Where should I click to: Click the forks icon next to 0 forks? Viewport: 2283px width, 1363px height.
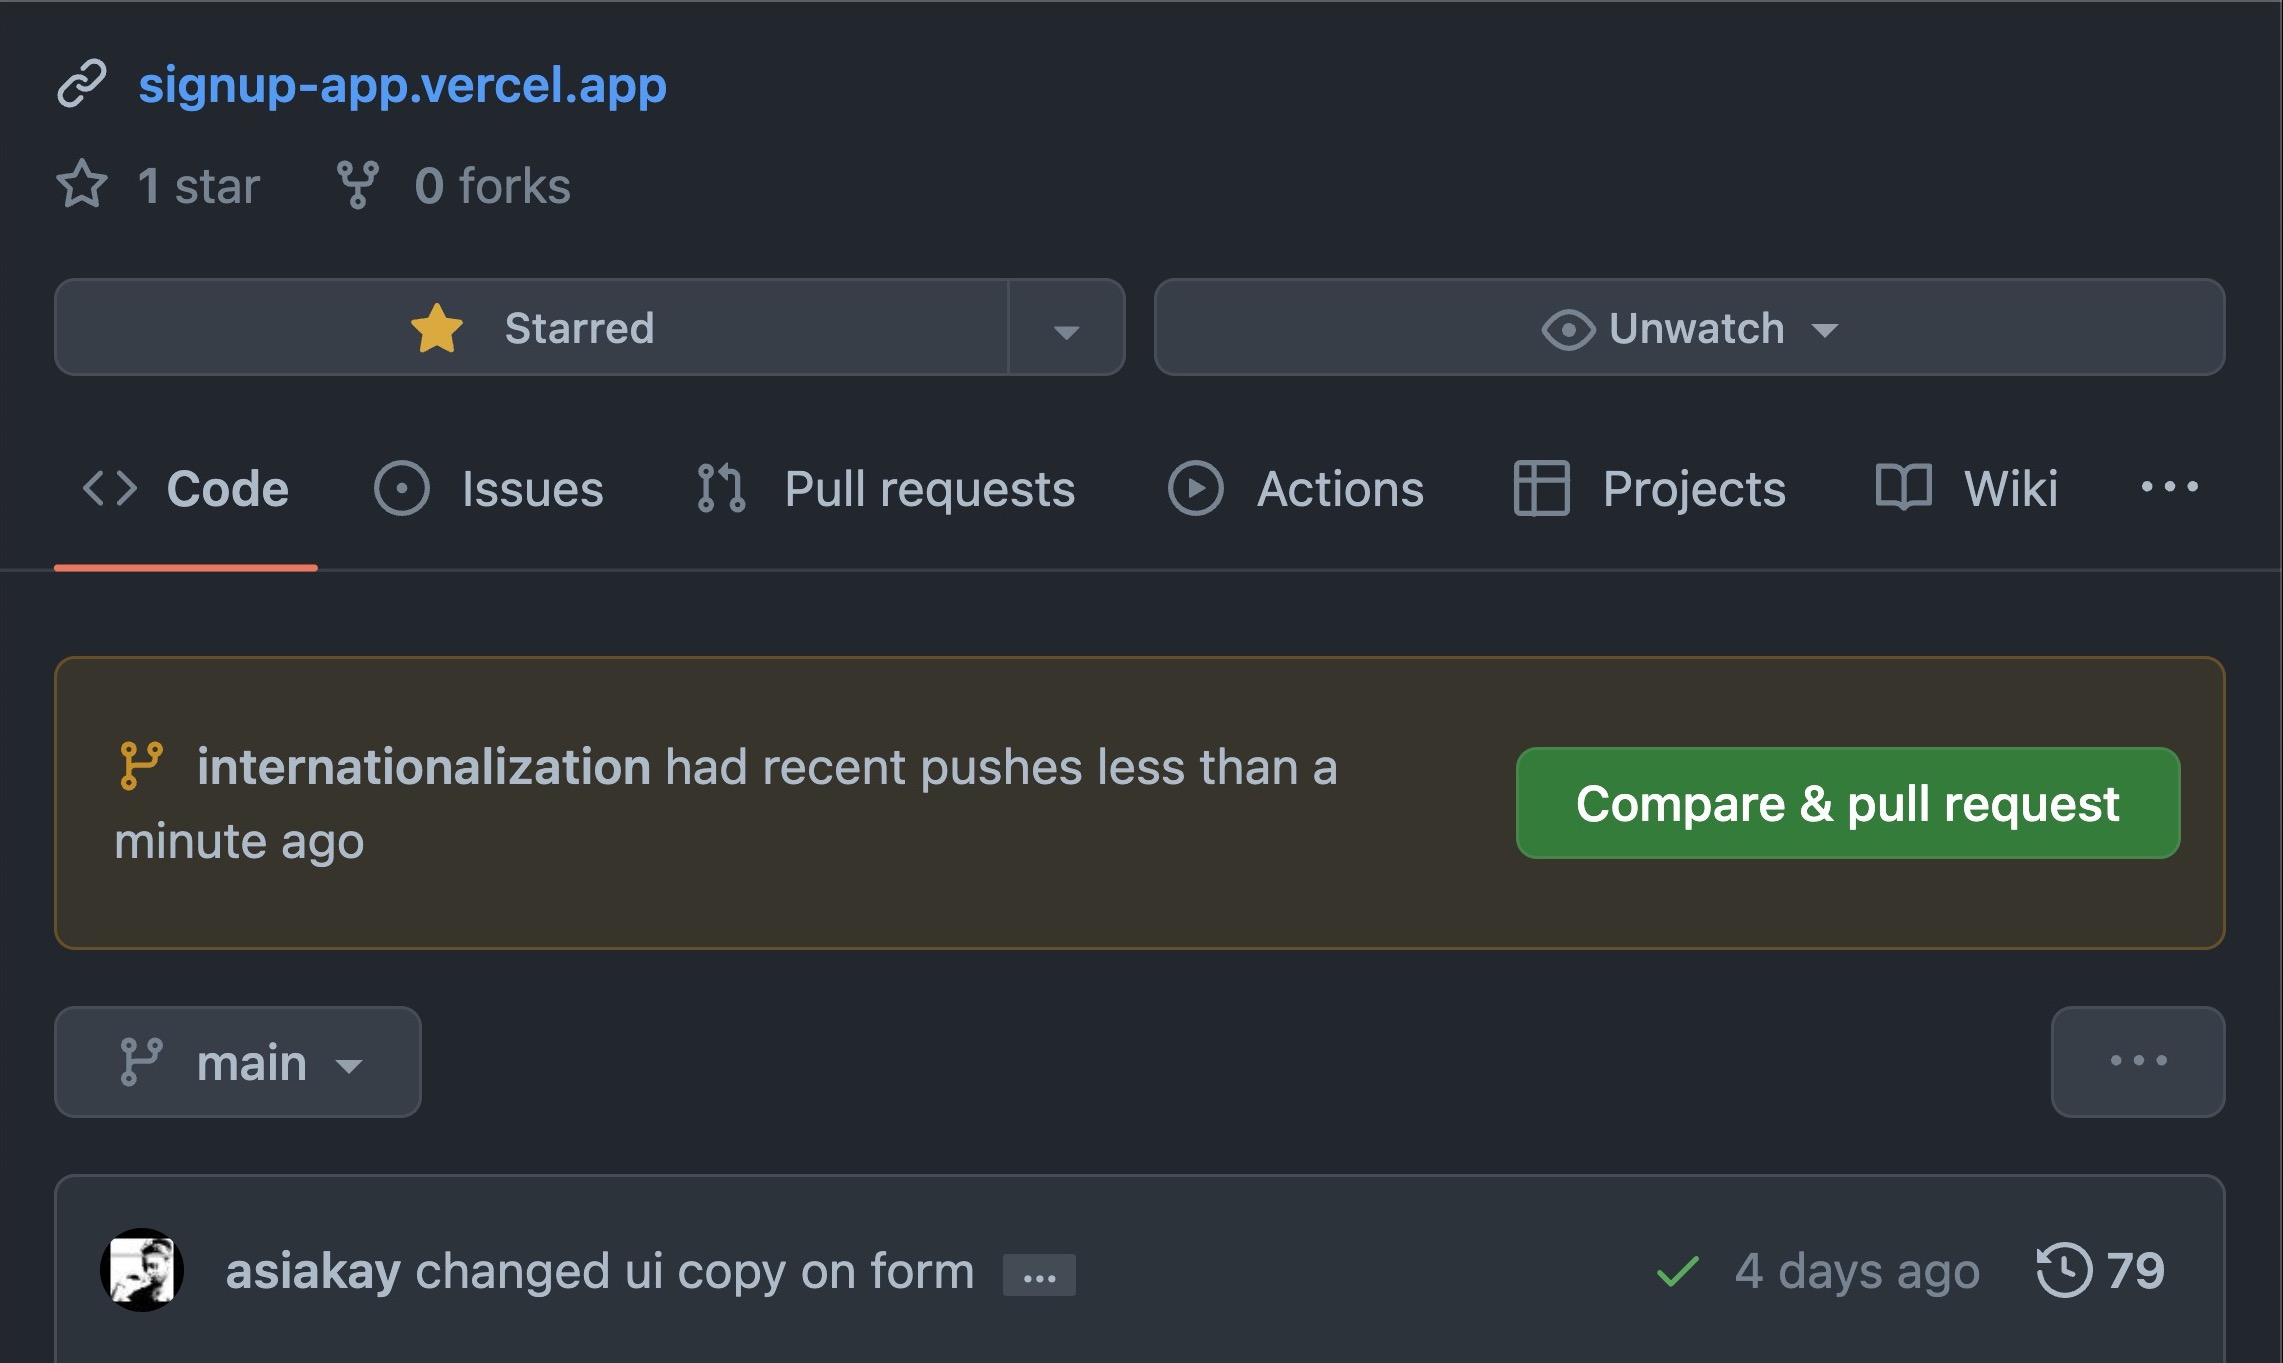357,185
